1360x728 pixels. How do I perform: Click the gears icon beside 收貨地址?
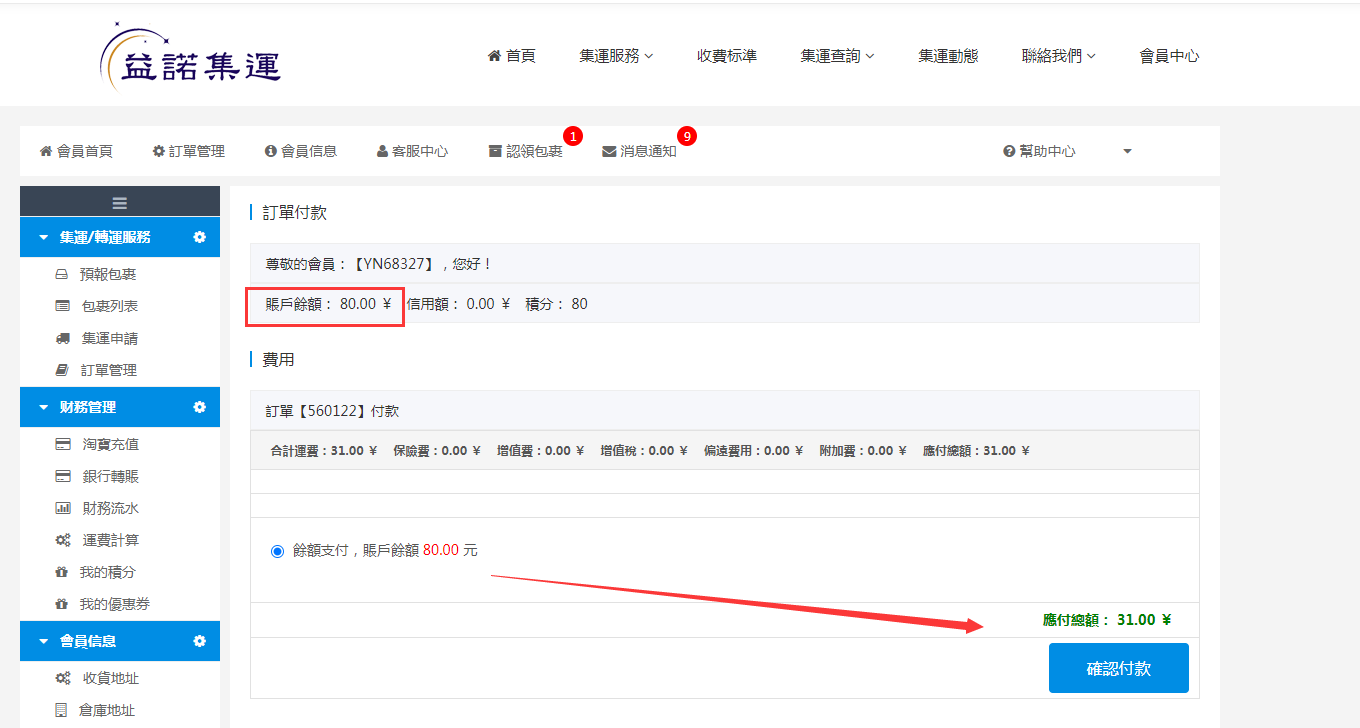point(62,678)
